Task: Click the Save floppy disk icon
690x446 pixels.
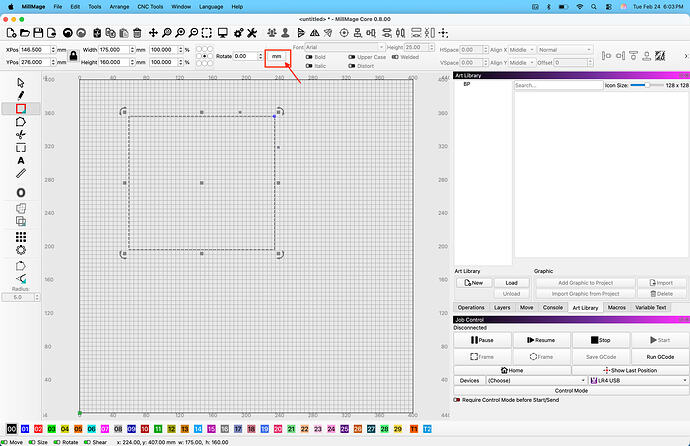Action: tap(38, 33)
